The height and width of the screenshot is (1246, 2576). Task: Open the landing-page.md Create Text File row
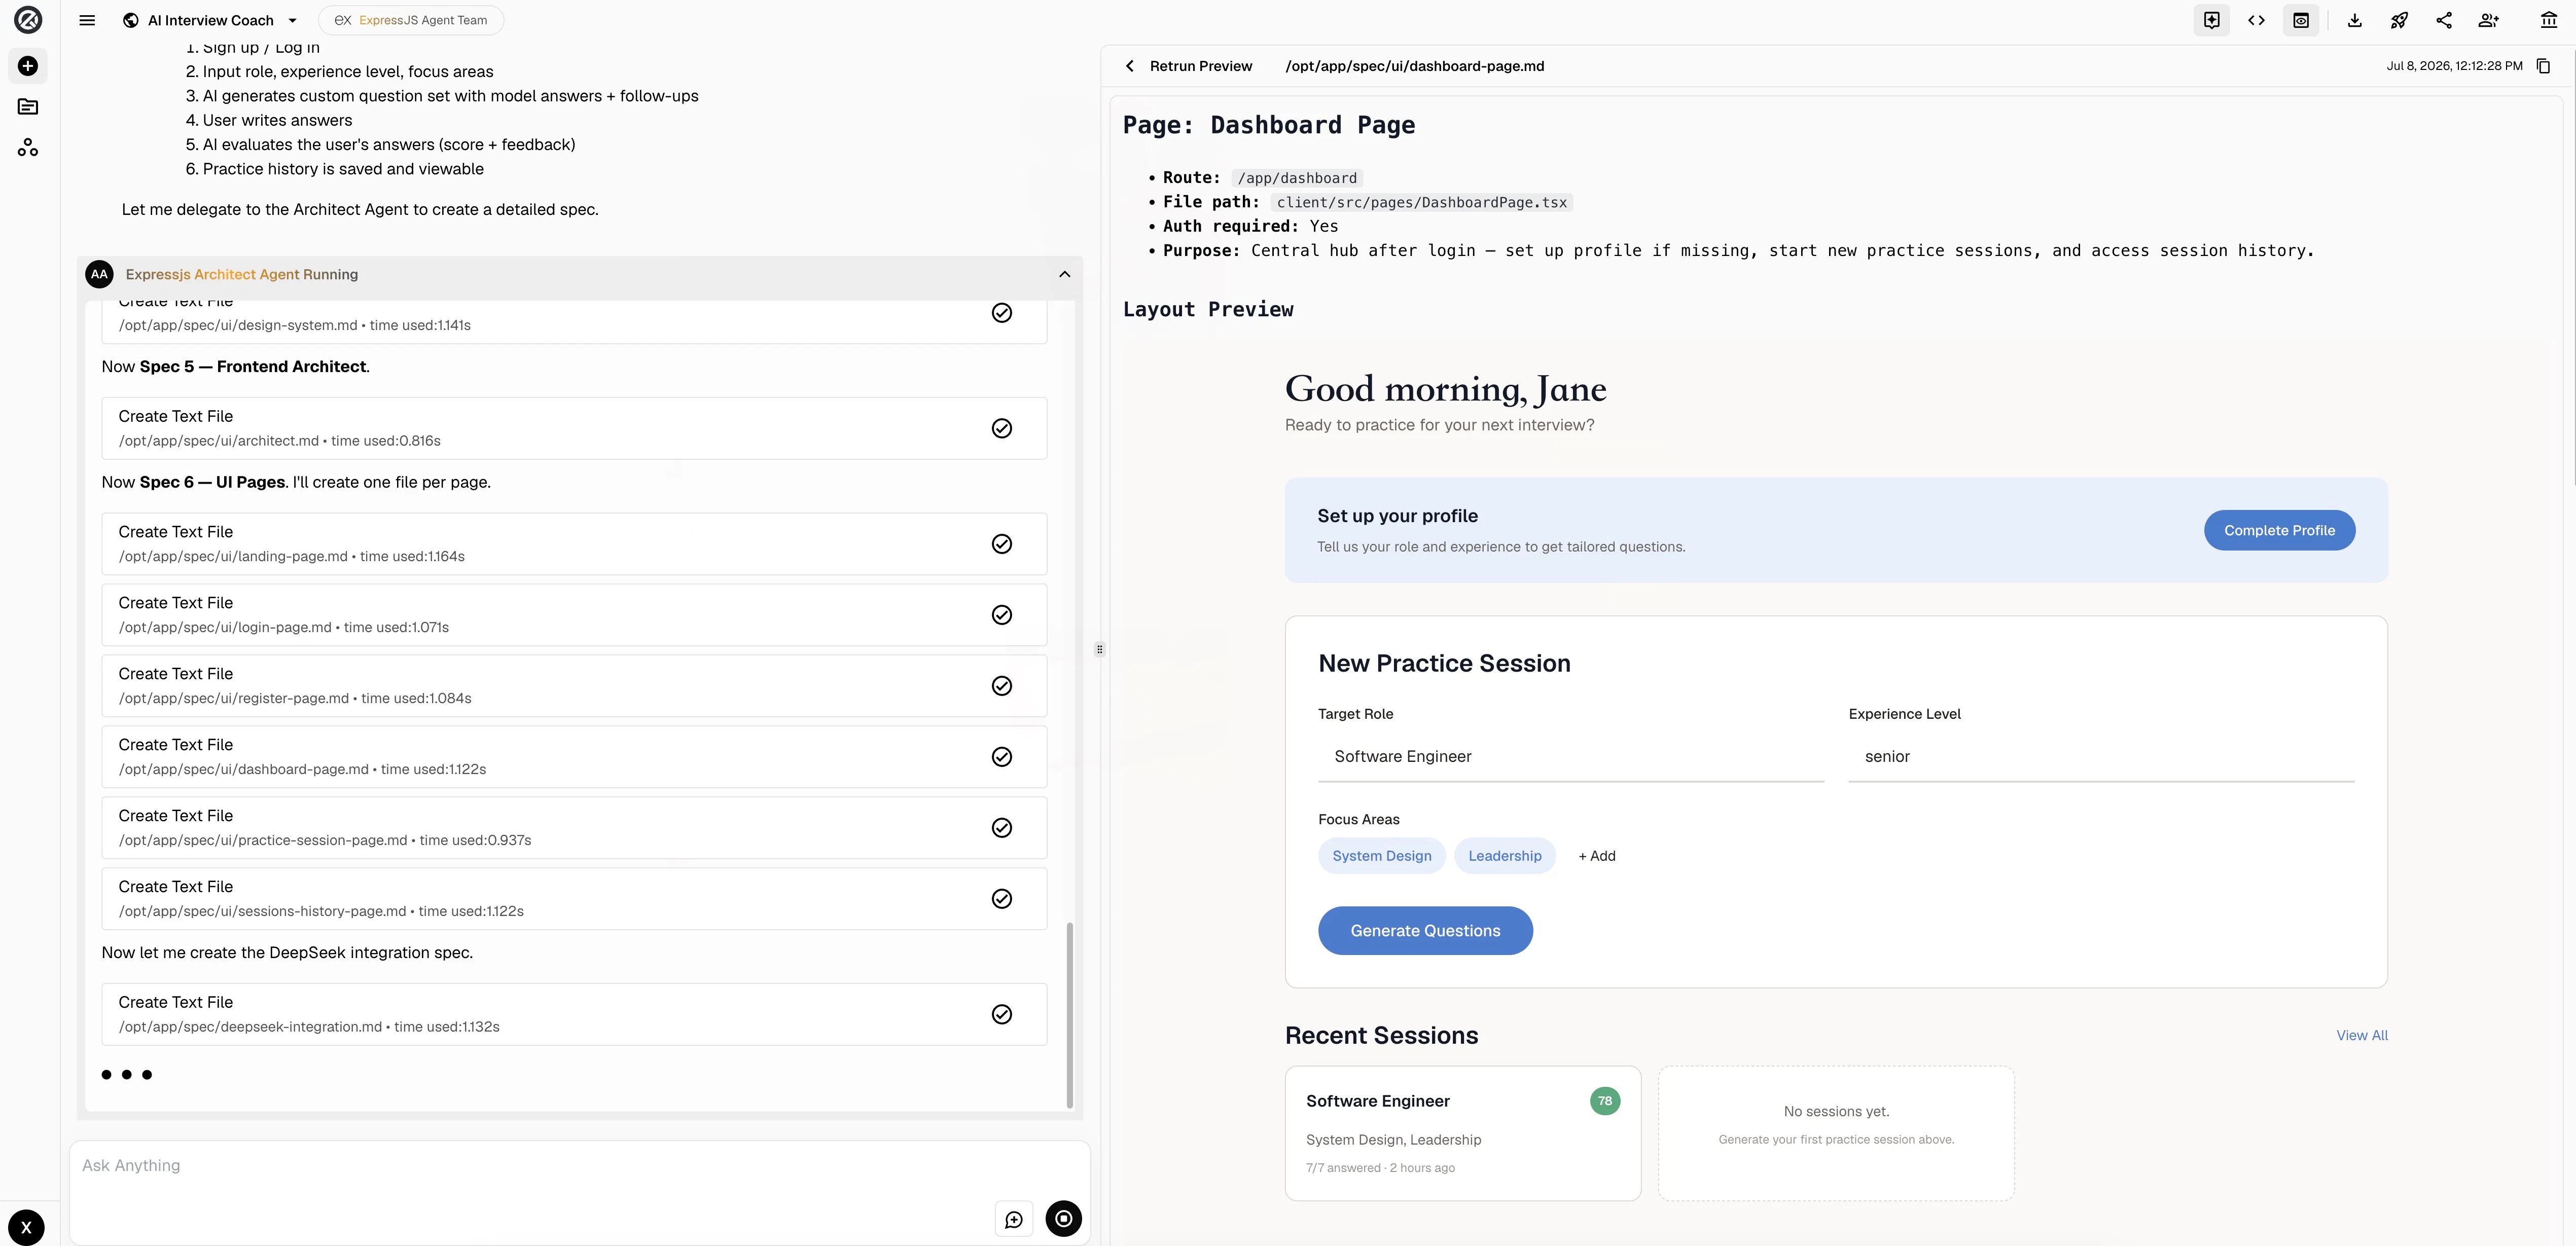pyautogui.click(x=574, y=544)
